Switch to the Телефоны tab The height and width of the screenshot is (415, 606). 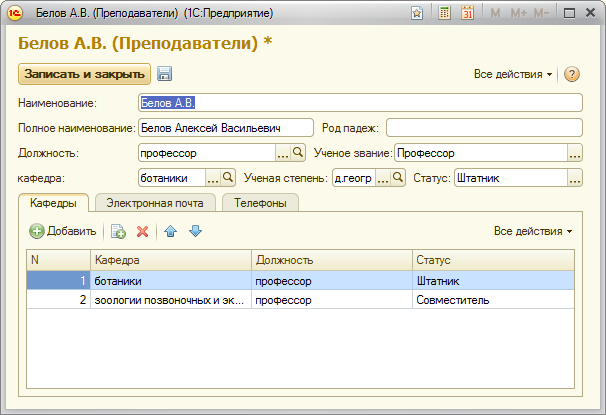[x=260, y=203]
